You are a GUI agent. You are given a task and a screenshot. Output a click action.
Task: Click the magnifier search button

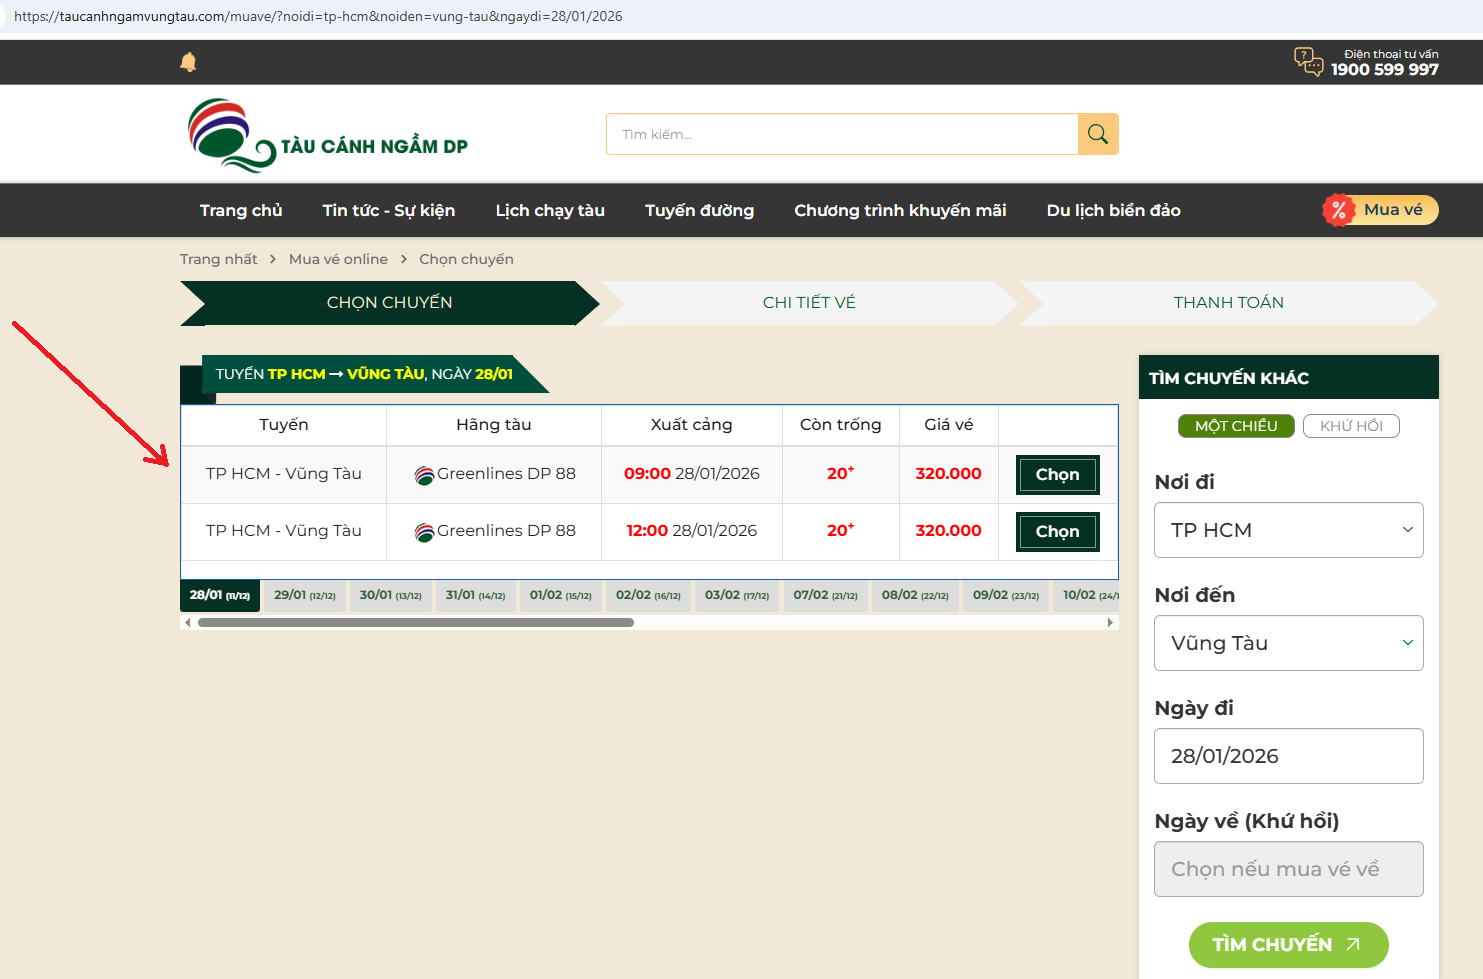tap(1097, 134)
